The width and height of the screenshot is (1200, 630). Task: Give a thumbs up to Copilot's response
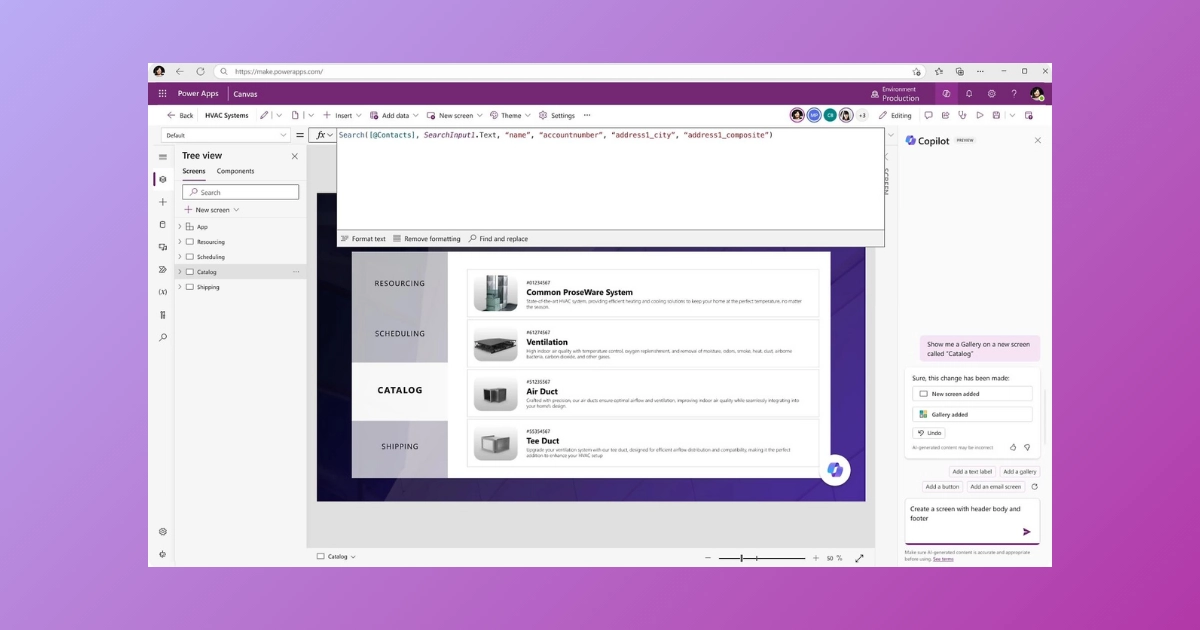(1014, 447)
